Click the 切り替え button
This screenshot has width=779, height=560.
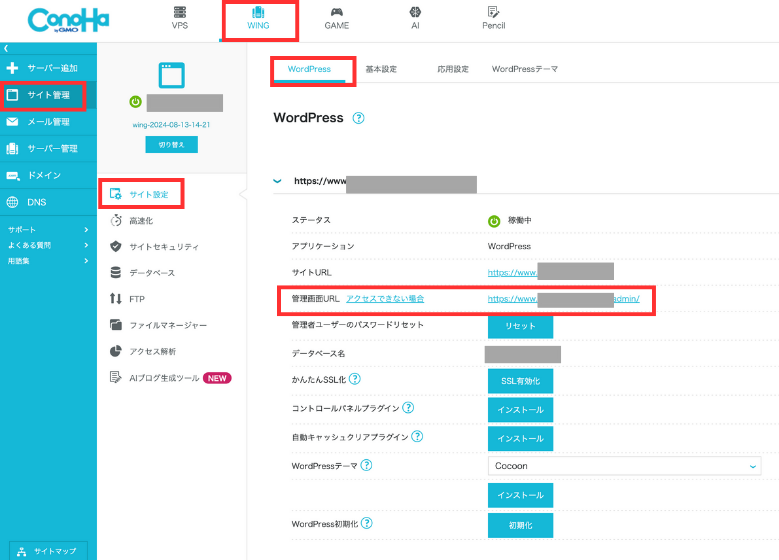(x=171, y=145)
